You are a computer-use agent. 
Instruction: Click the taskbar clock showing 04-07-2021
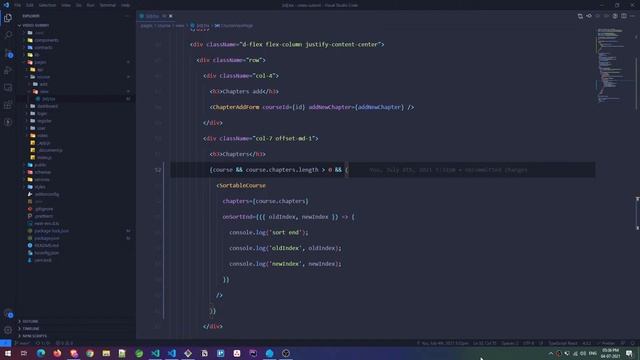[x=610, y=353]
